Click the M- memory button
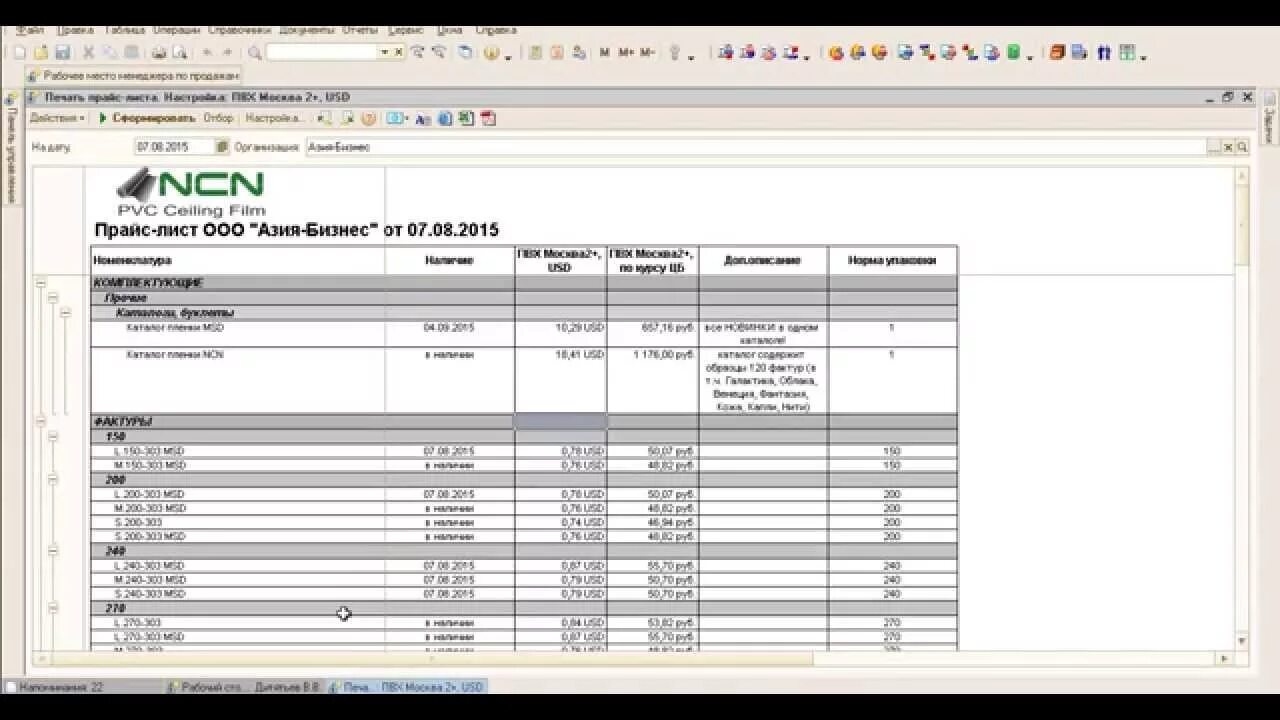This screenshot has height=720, width=1280. coord(648,52)
